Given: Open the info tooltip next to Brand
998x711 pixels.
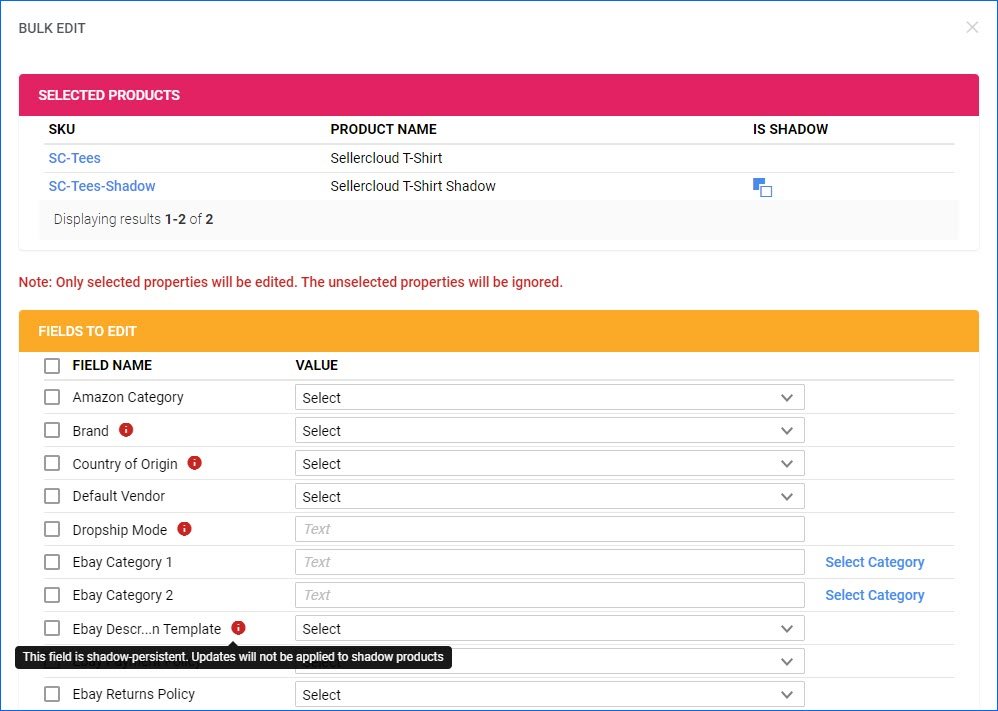Looking at the screenshot, I should pyautogui.click(x=125, y=430).
